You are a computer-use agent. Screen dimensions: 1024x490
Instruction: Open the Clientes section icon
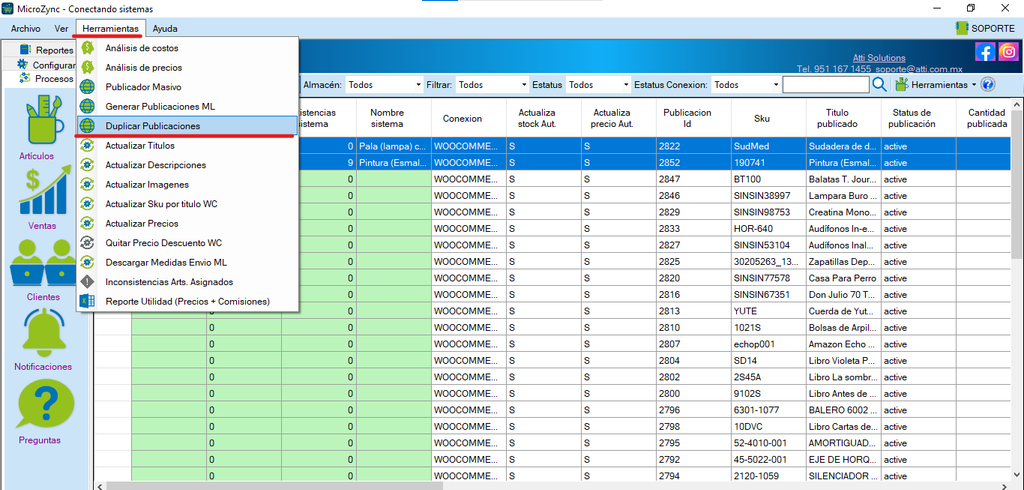tap(43, 262)
